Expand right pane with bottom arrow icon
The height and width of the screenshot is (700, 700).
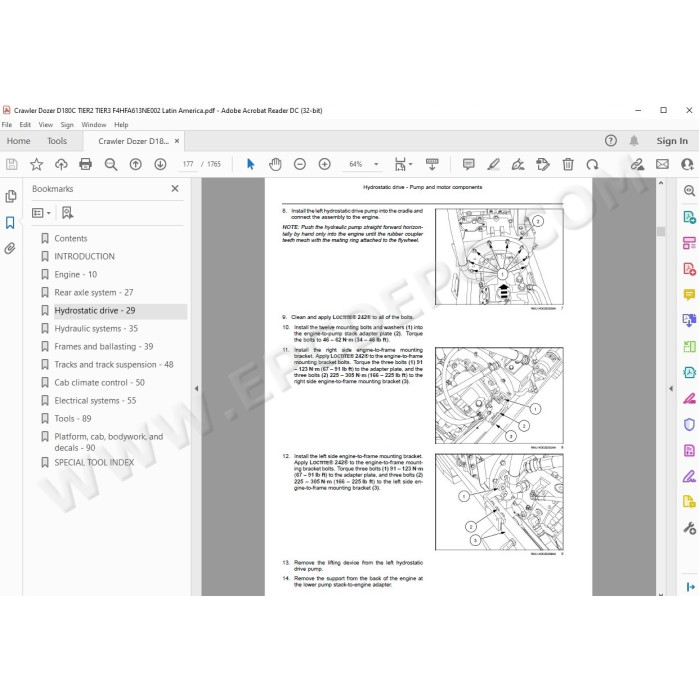coord(691,587)
